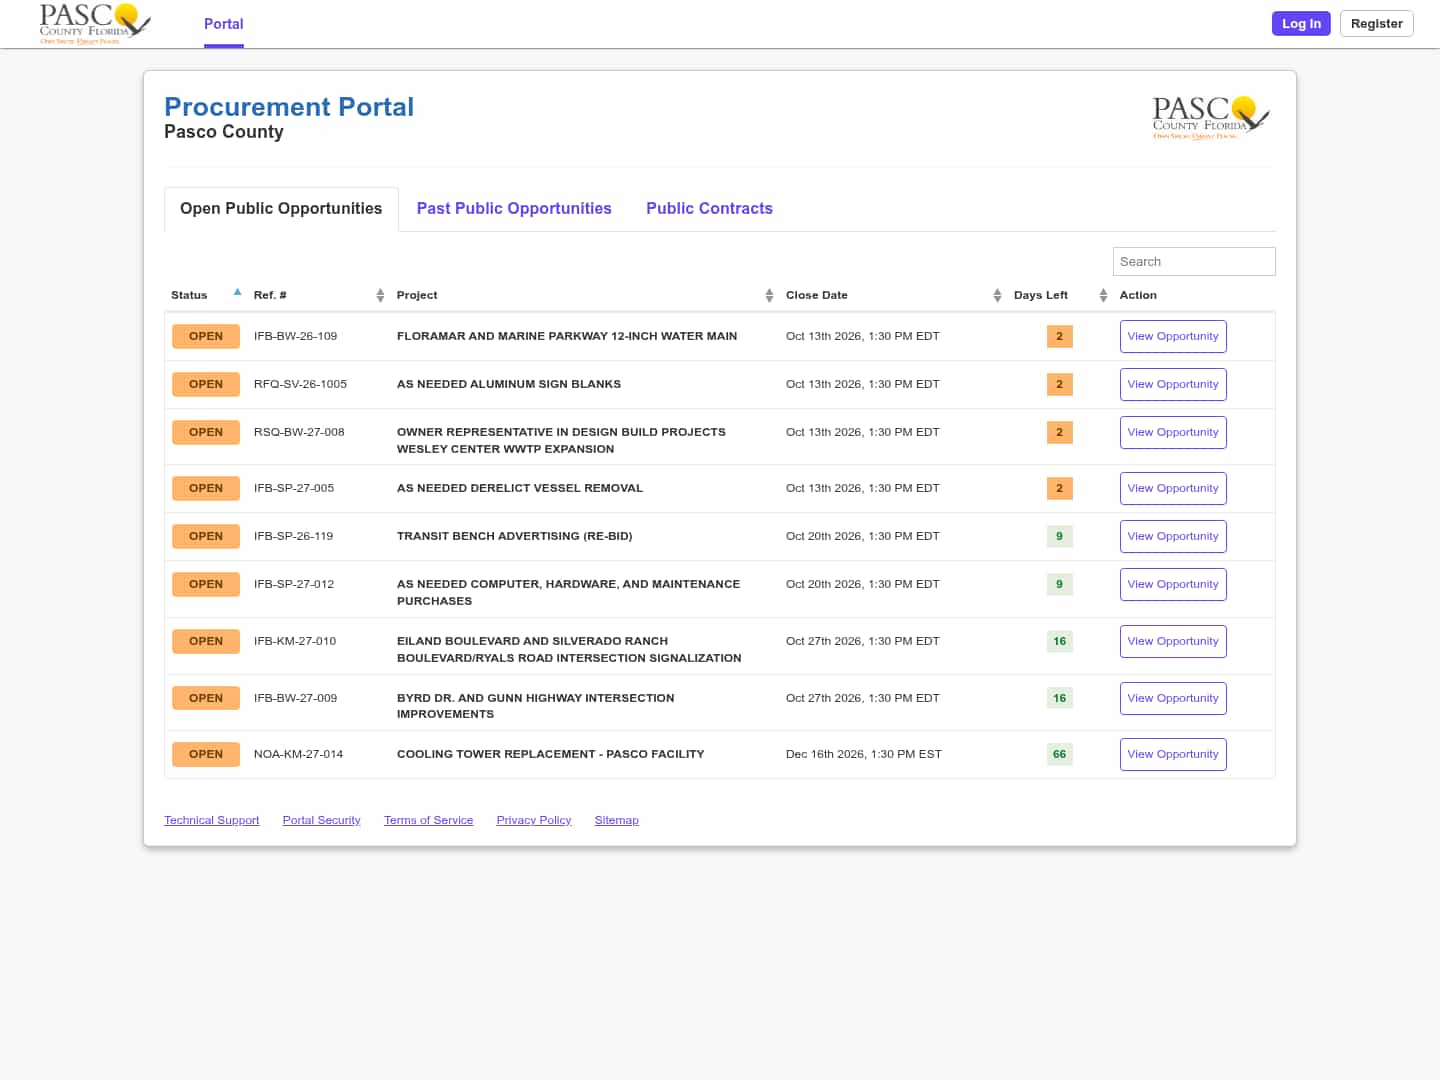Open the Technical Support link
The width and height of the screenshot is (1440, 1080).
[212, 820]
